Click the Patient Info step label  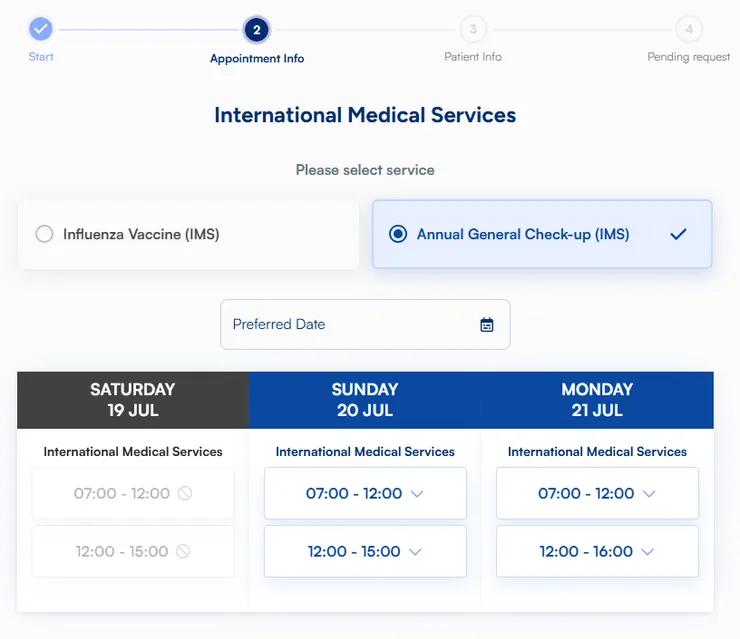click(473, 57)
